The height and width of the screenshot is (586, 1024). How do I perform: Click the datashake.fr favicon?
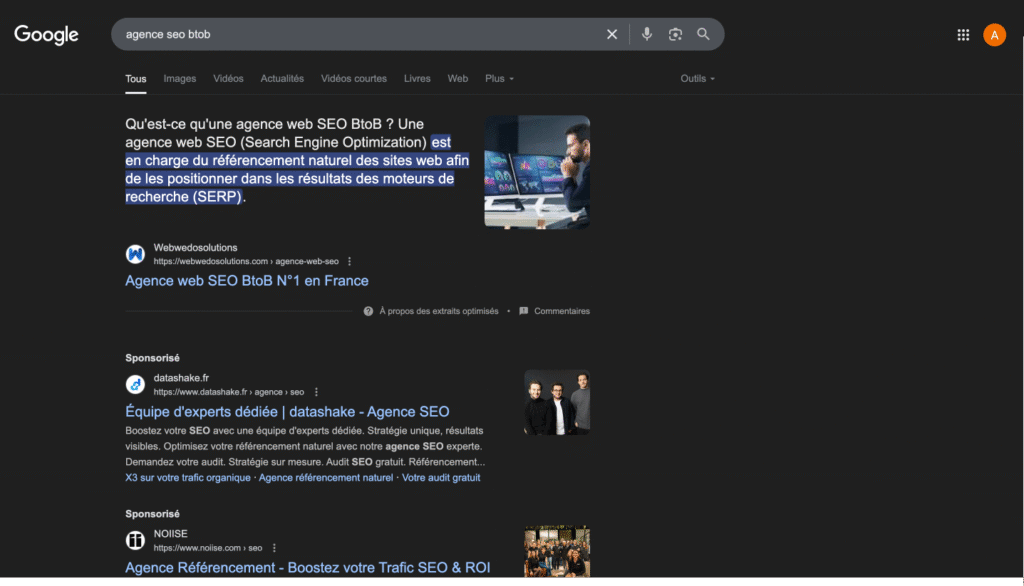point(135,384)
